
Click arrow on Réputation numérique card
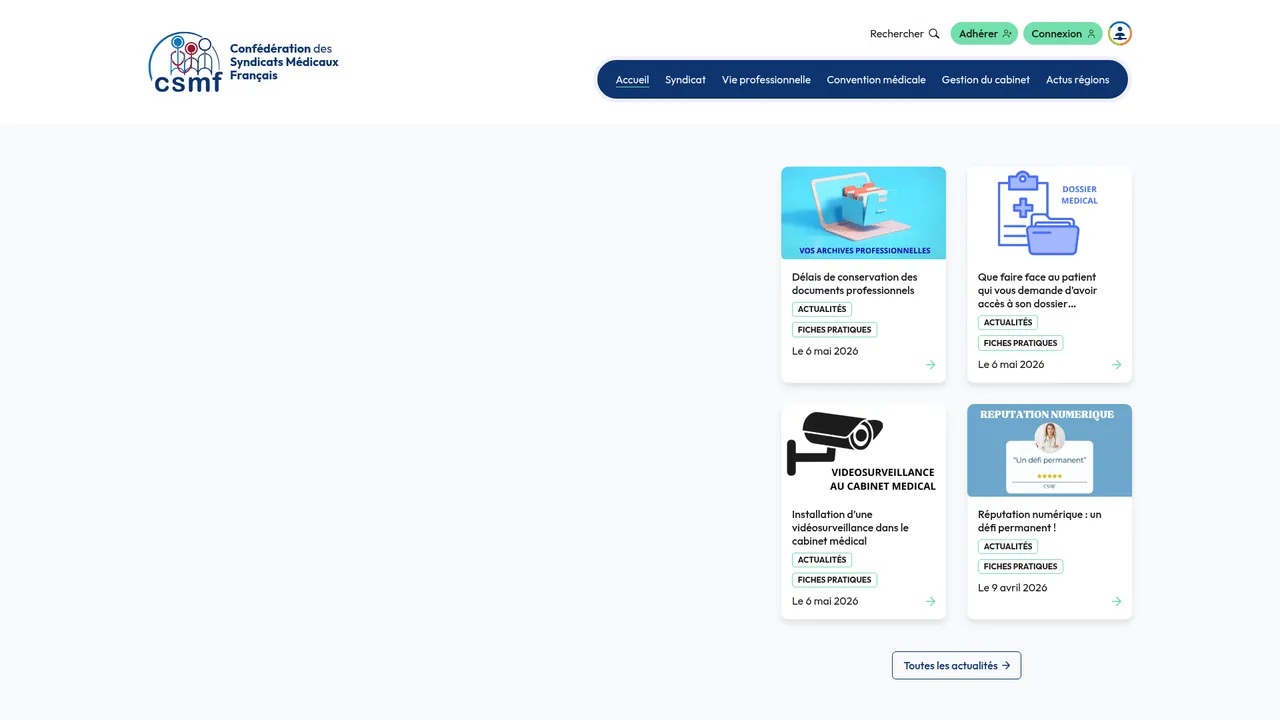point(1116,602)
